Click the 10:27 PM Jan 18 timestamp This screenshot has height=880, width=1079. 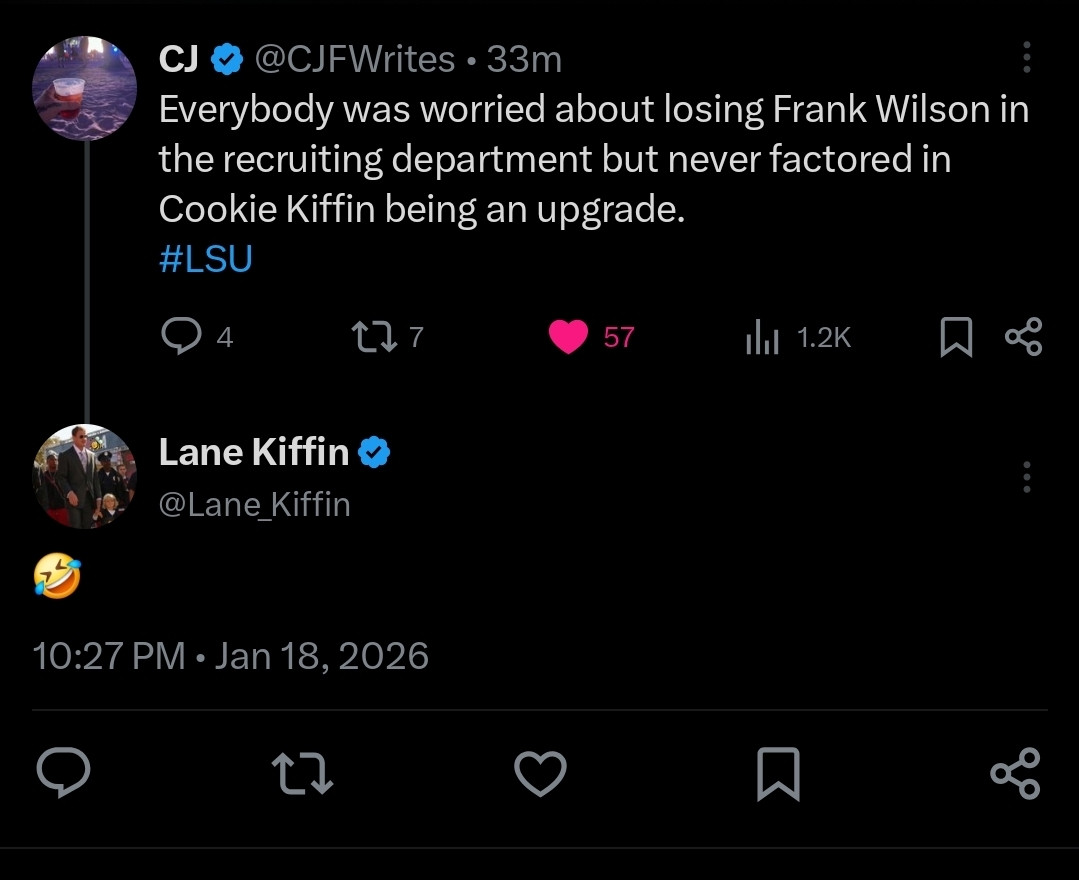(230, 656)
